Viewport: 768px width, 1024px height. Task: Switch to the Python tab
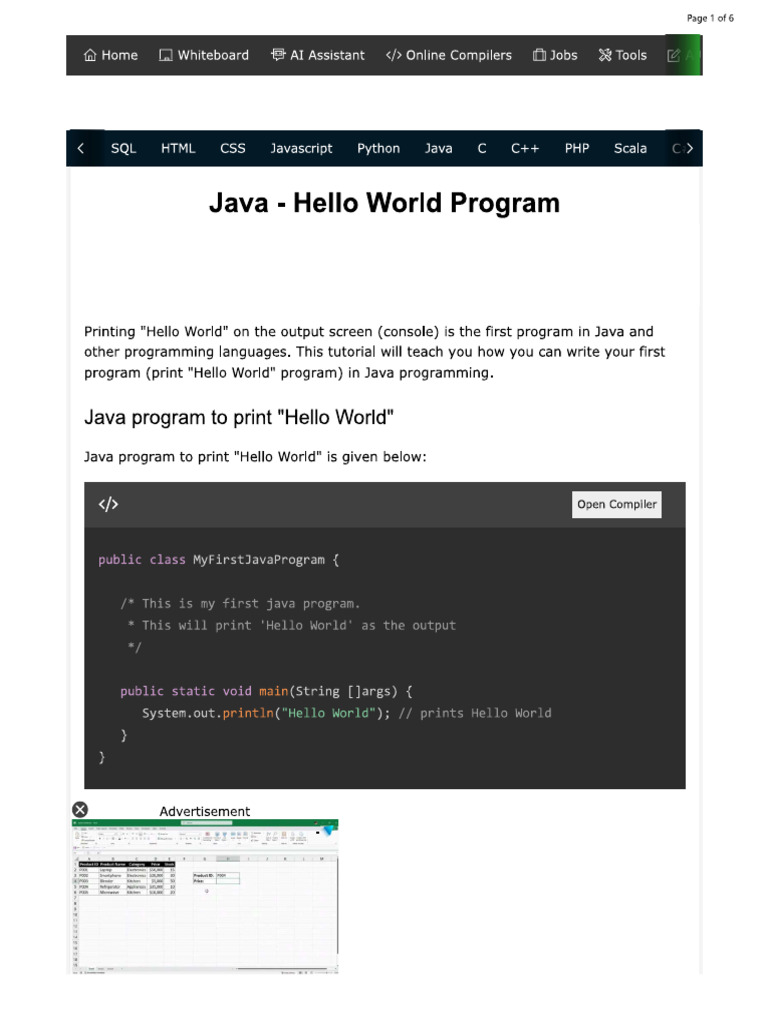pyautogui.click(x=378, y=148)
